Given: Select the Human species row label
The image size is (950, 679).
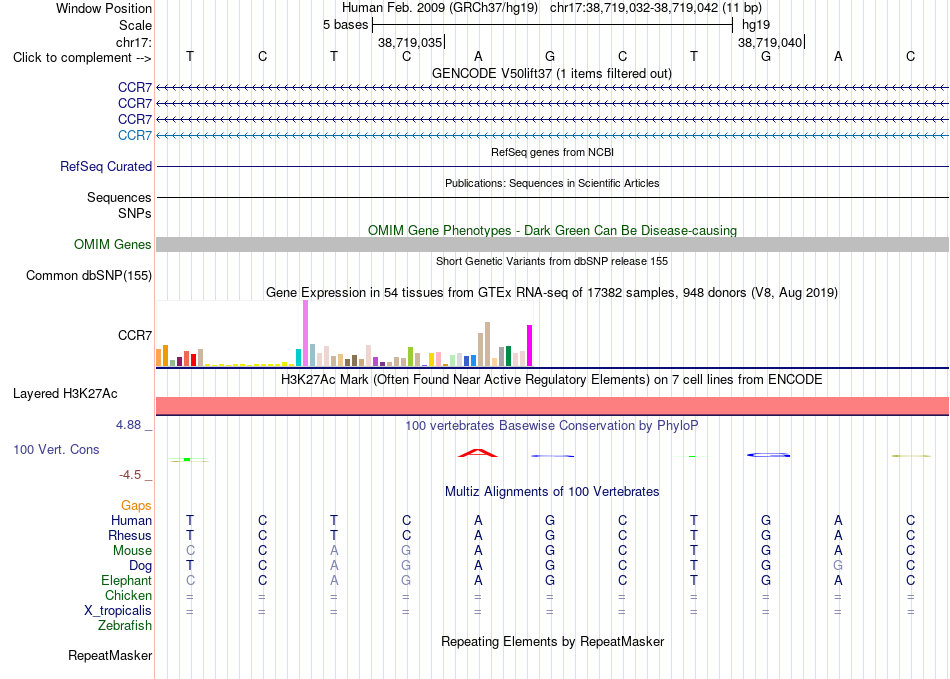Looking at the screenshot, I should click(x=131, y=520).
